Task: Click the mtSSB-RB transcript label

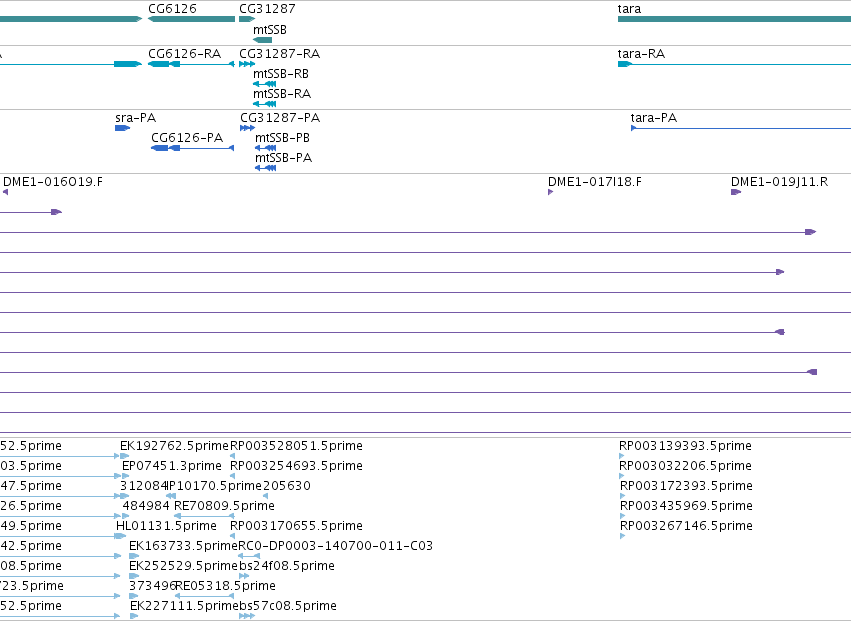Action: (x=281, y=74)
